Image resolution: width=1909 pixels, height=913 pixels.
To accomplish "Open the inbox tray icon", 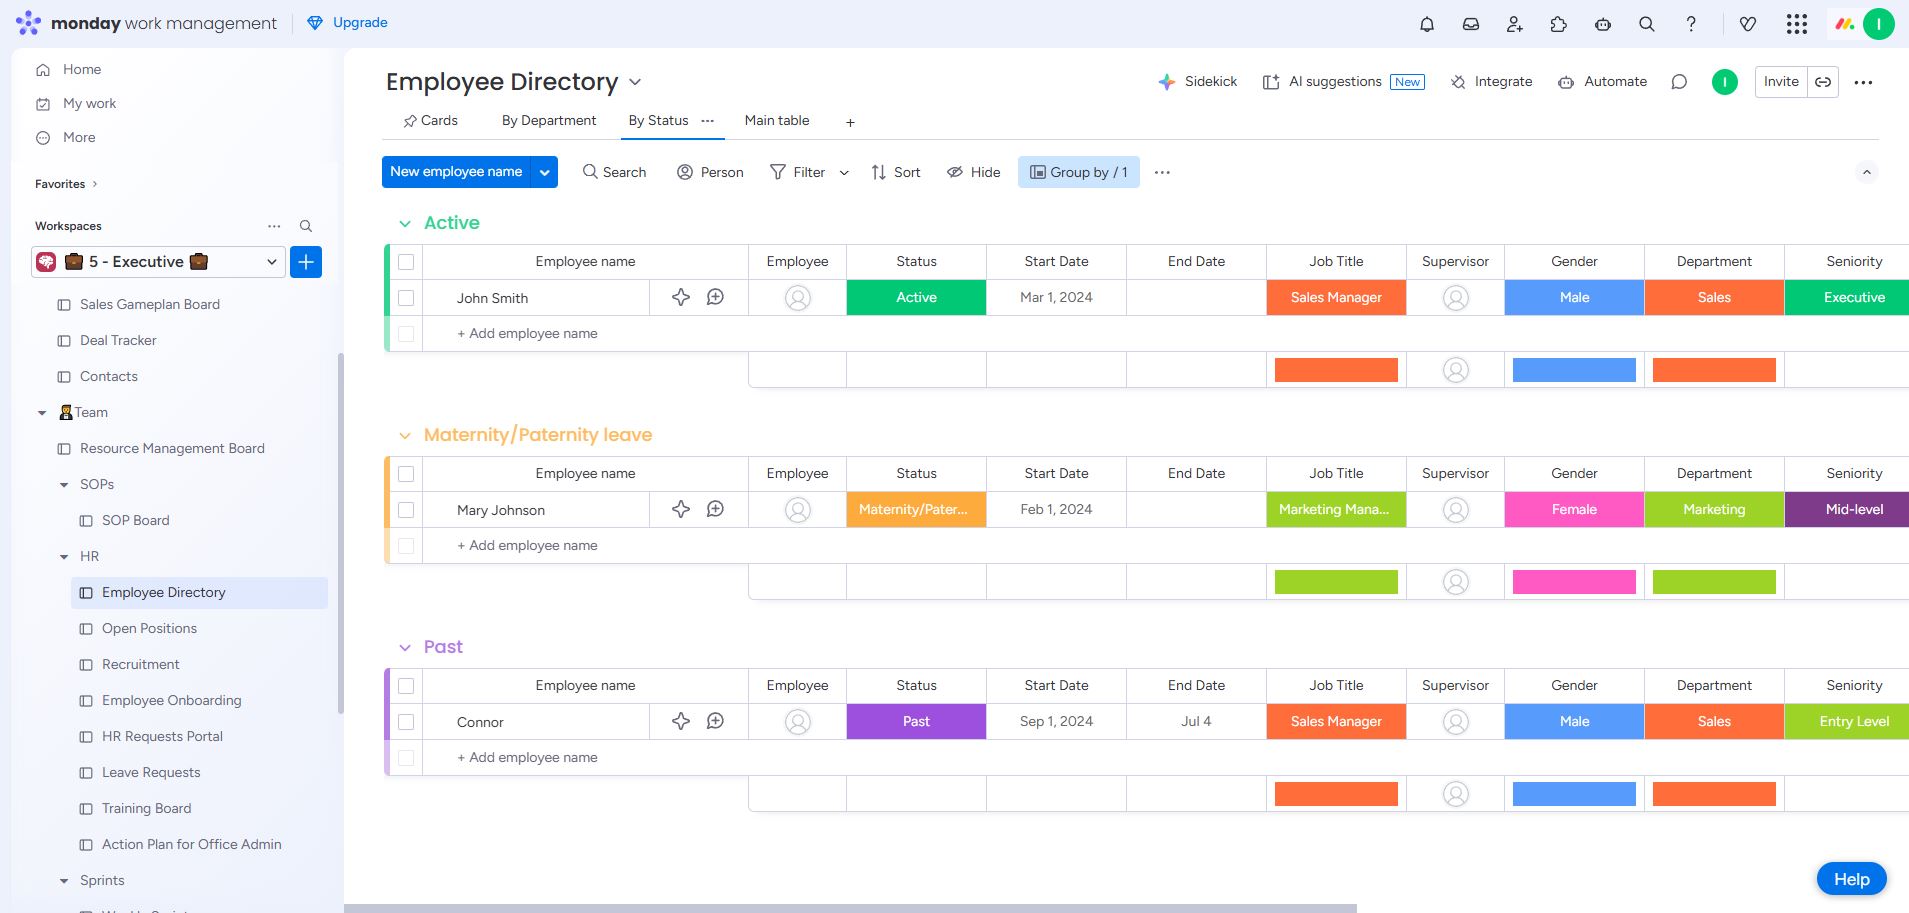I will click(1471, 24).
